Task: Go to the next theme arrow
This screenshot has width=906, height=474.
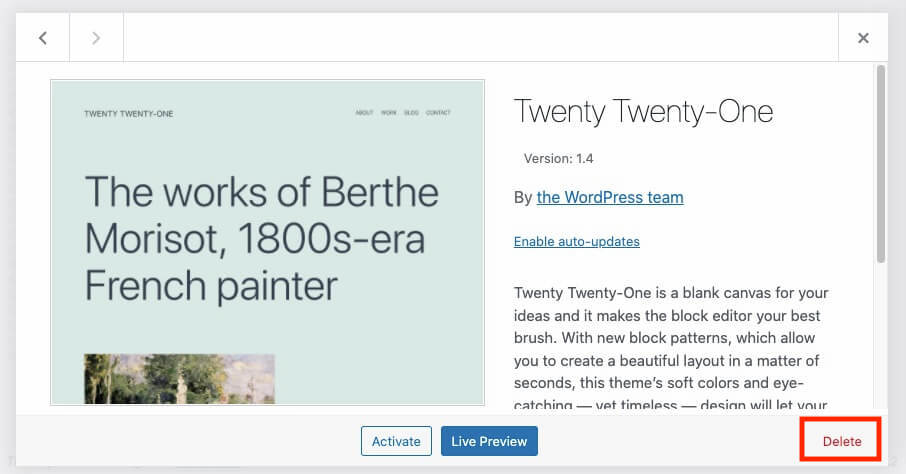Action: click(x=96, y=38)
